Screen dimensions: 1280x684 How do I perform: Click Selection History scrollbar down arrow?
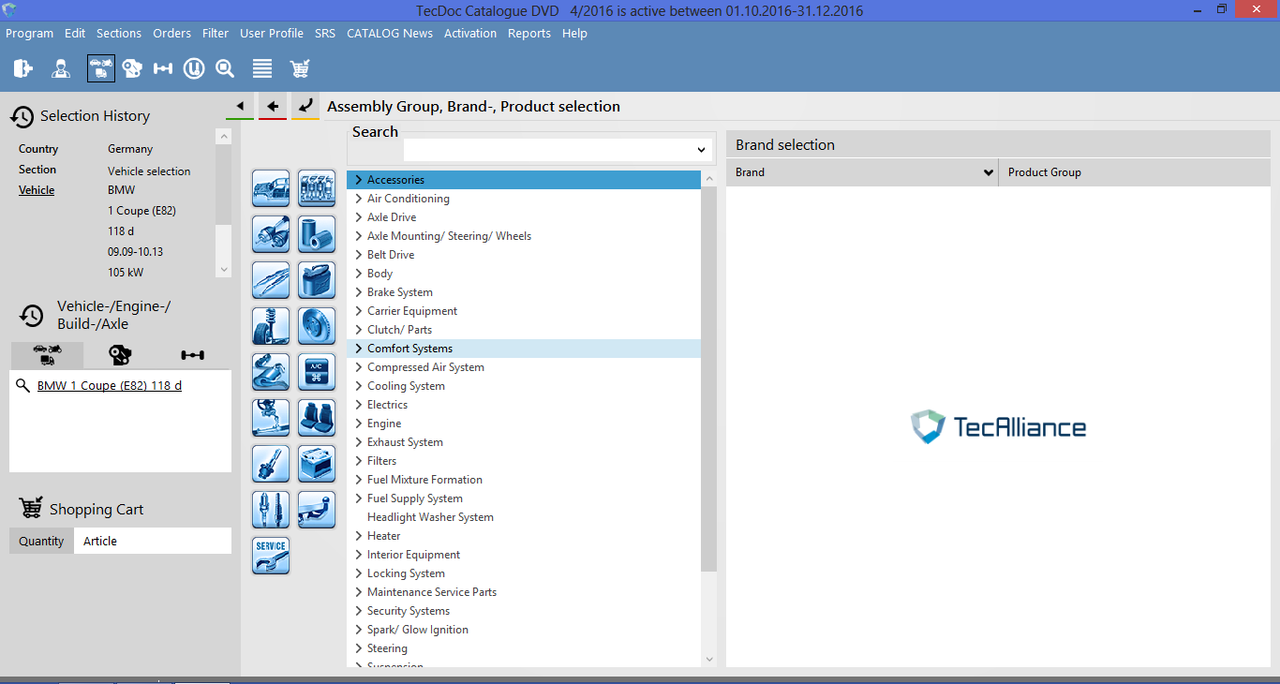pos(223,269)
